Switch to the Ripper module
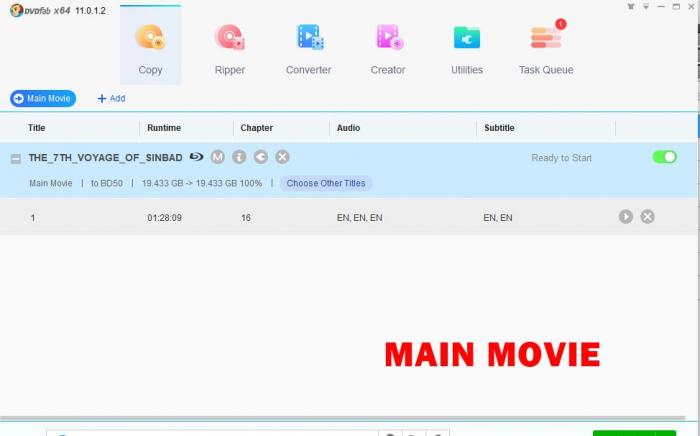 click(x=229, y=50)
